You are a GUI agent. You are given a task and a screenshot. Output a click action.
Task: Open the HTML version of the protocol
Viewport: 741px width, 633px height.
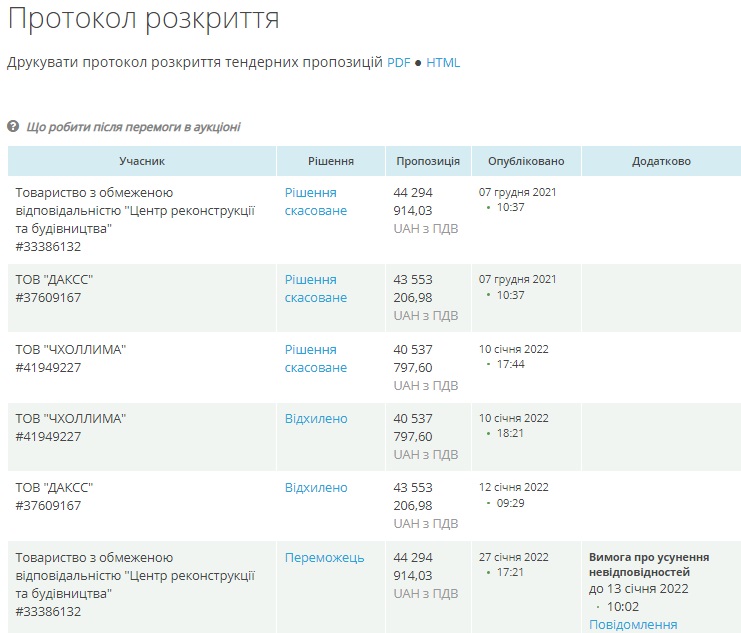pyautogui.click(x=443, y=62)
